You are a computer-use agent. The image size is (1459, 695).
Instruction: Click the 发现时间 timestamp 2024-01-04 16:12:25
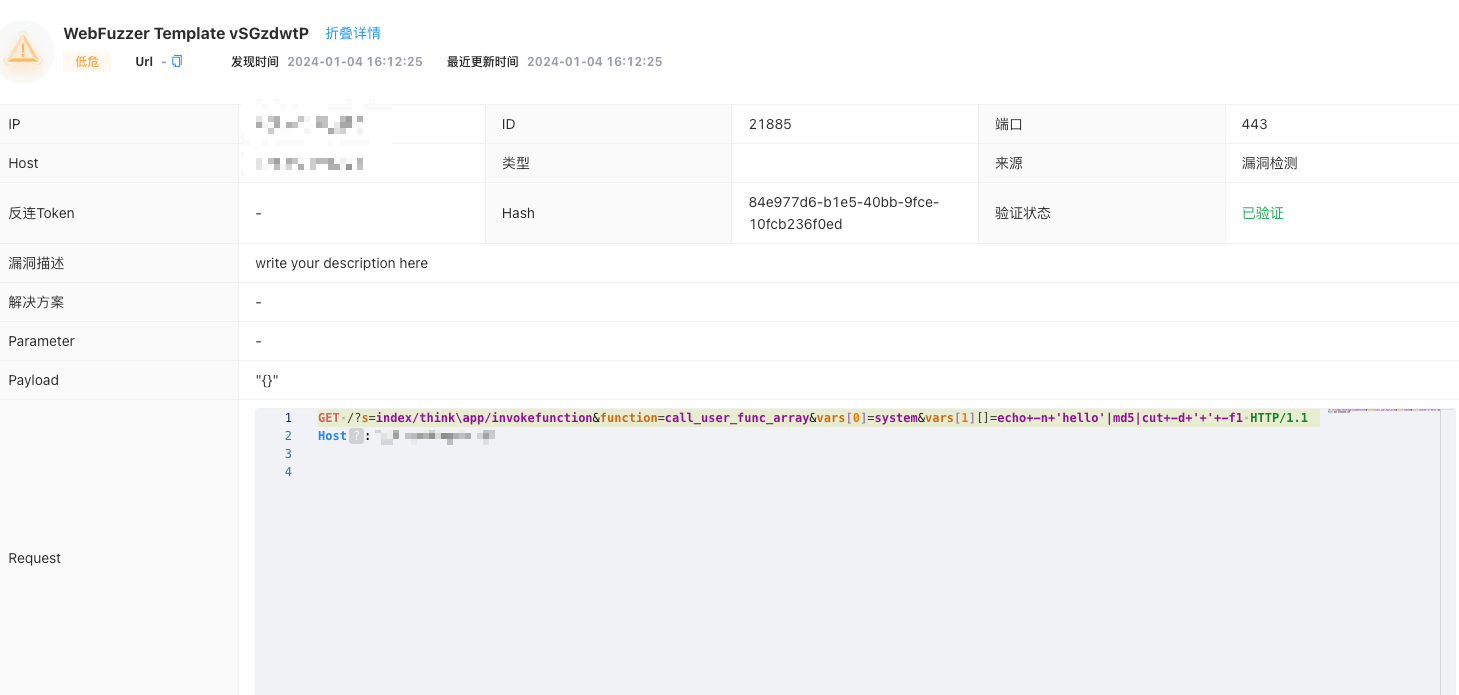[x=355, y=62]
